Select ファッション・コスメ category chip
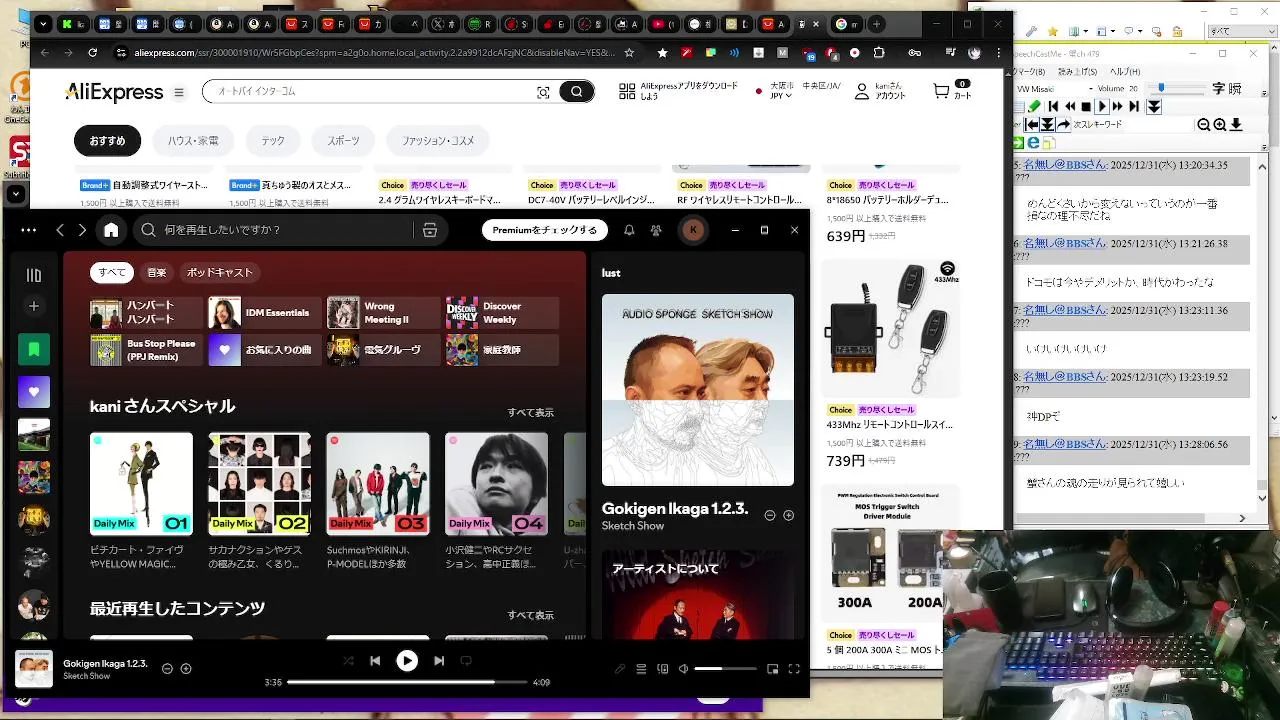 click(x=438, y=141)
